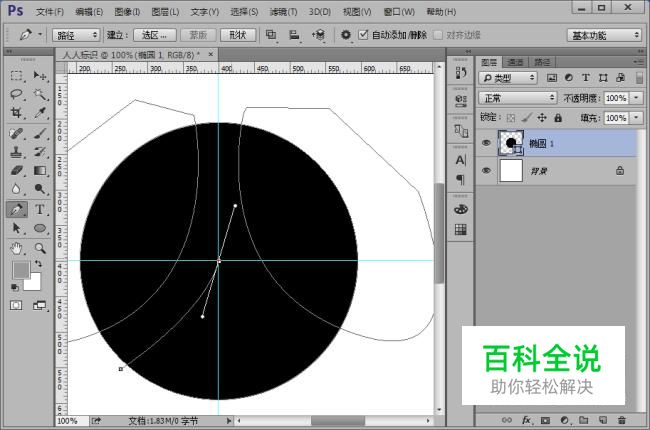Select the Magic Wand tool
Image resolution: width=650 pixels, height=430 pixels.
pyautogui.click(x=40, y=95)
